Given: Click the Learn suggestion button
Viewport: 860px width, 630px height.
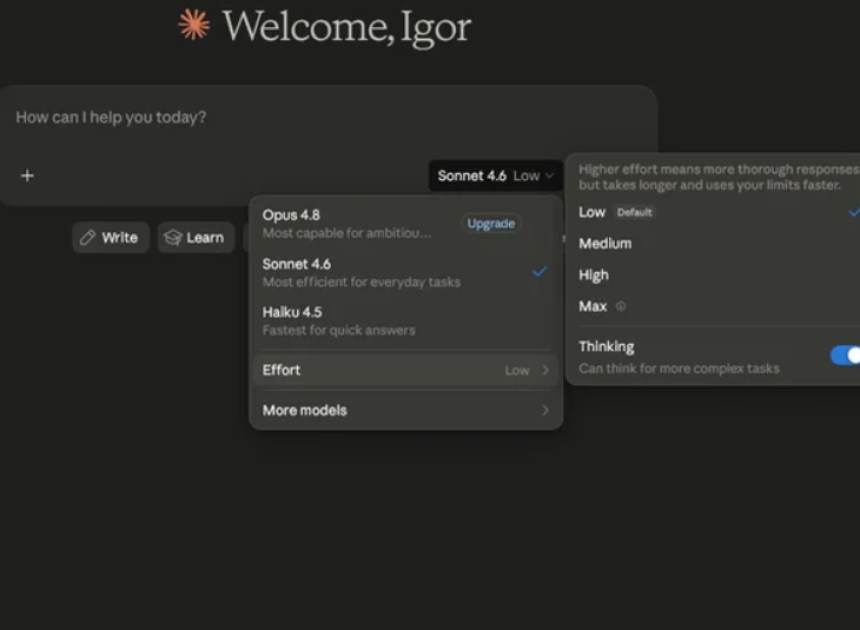Looking at the screenshot, I should coord(196,237).
